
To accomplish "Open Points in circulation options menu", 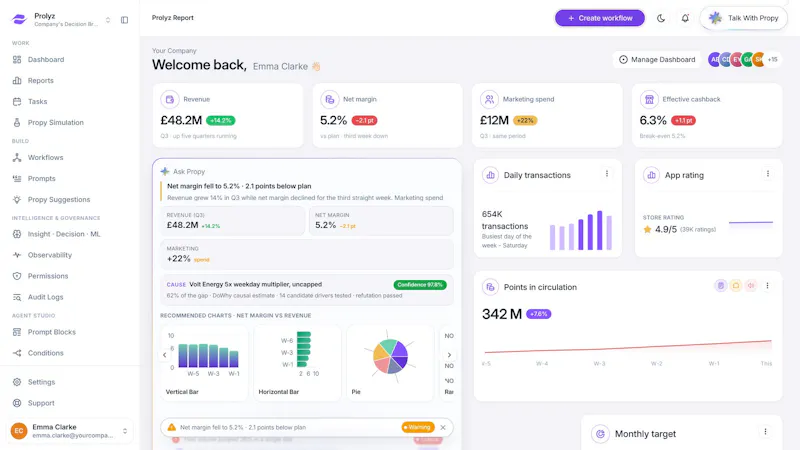I will pos(767,286).
